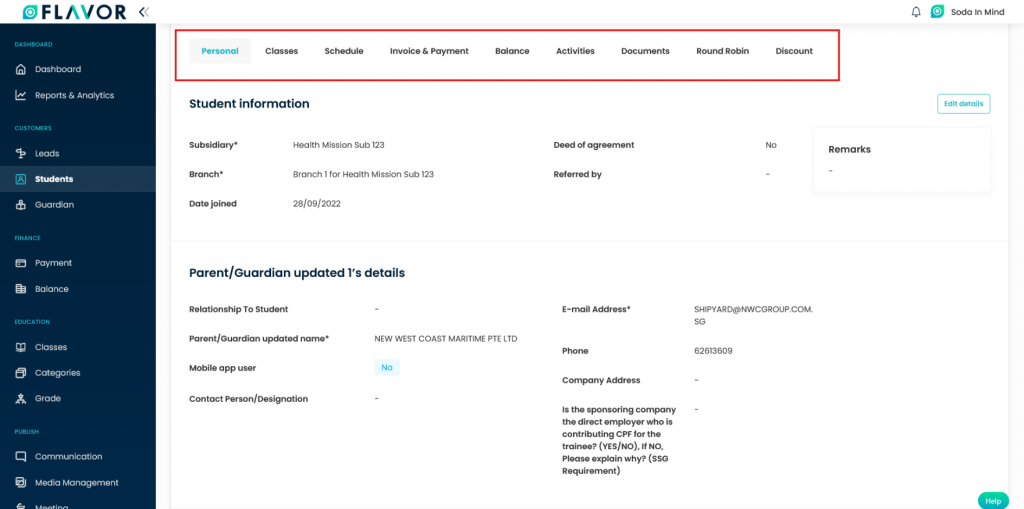Click the Flavor logo

[75, 12]
